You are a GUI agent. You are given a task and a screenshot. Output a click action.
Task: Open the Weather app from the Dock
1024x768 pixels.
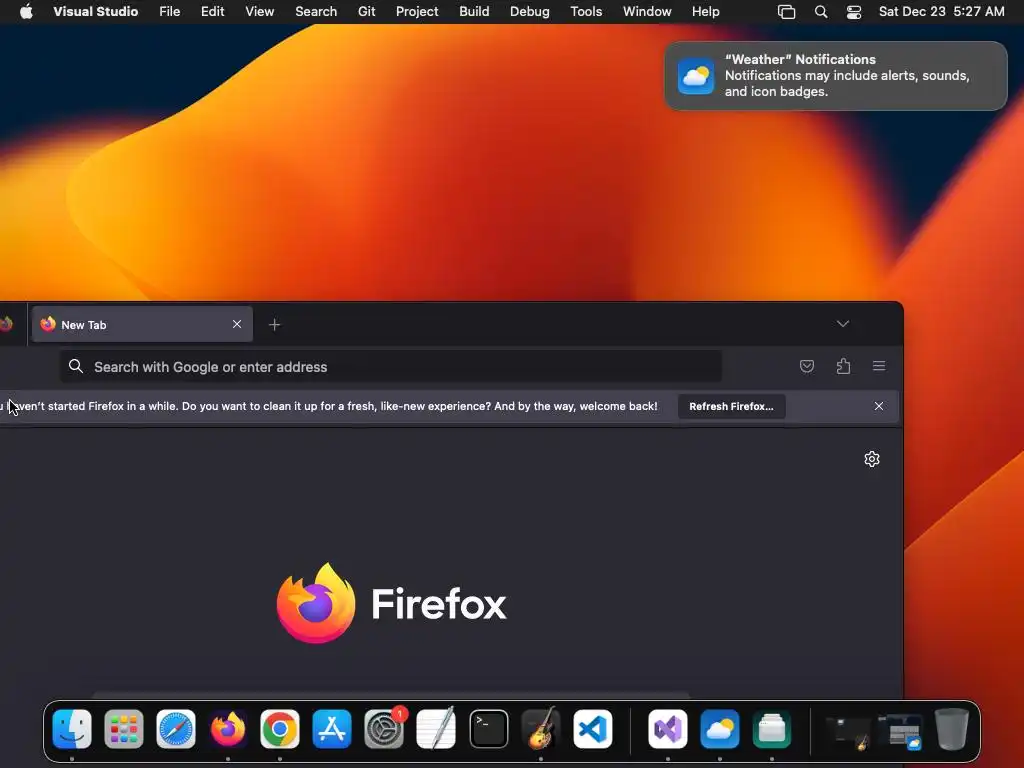720,729
